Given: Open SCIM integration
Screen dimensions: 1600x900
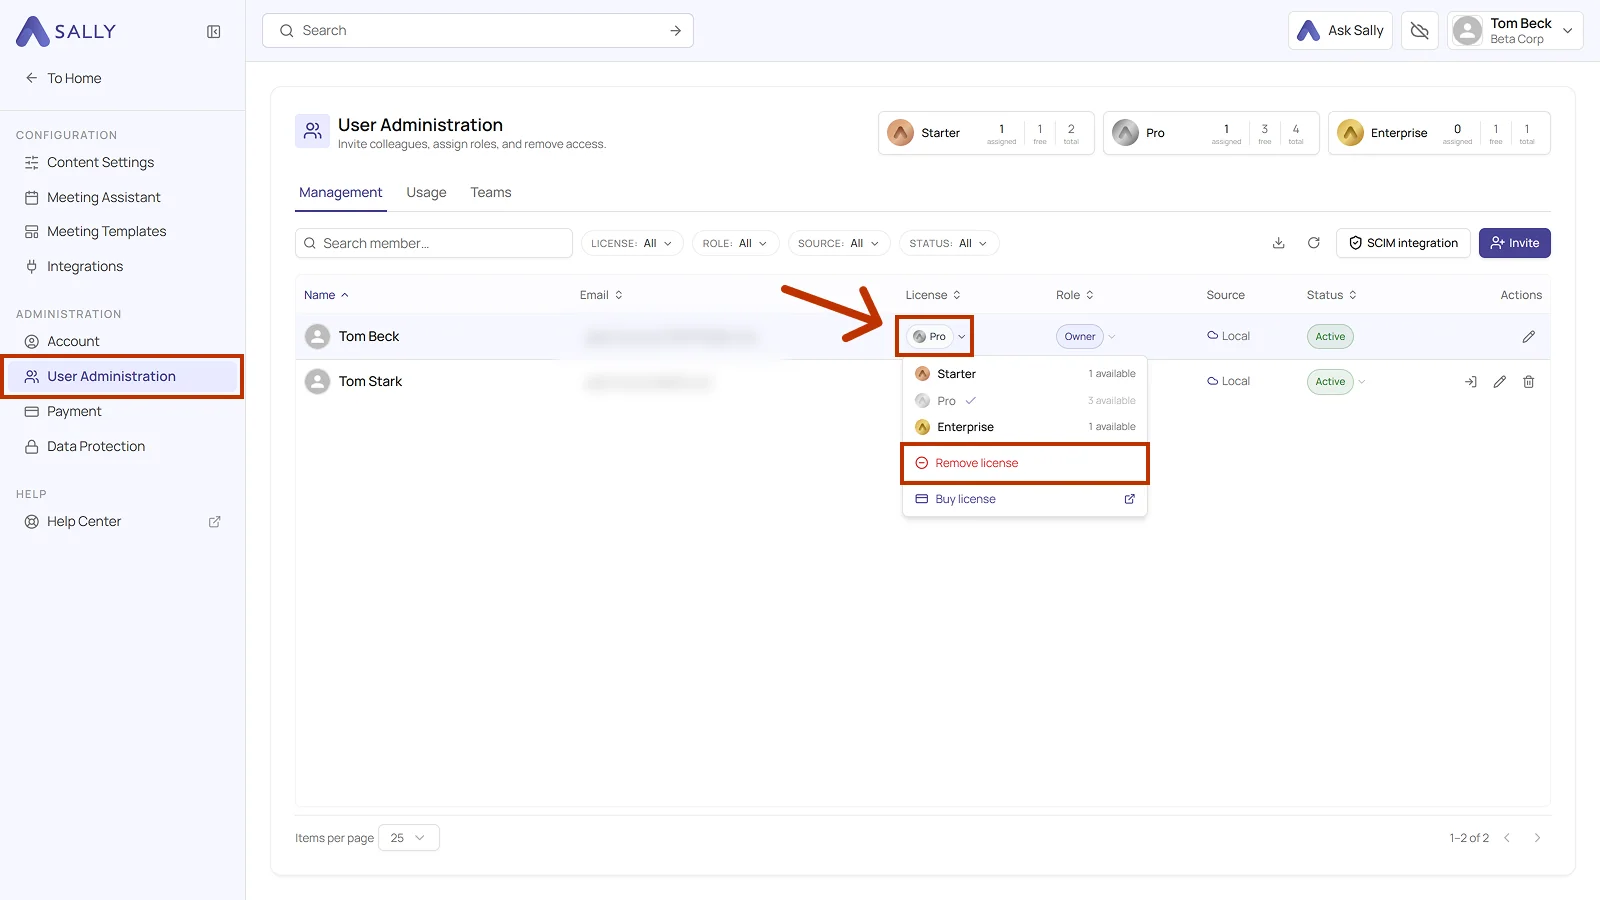Looking at the screenshot, I should 1403,243.
